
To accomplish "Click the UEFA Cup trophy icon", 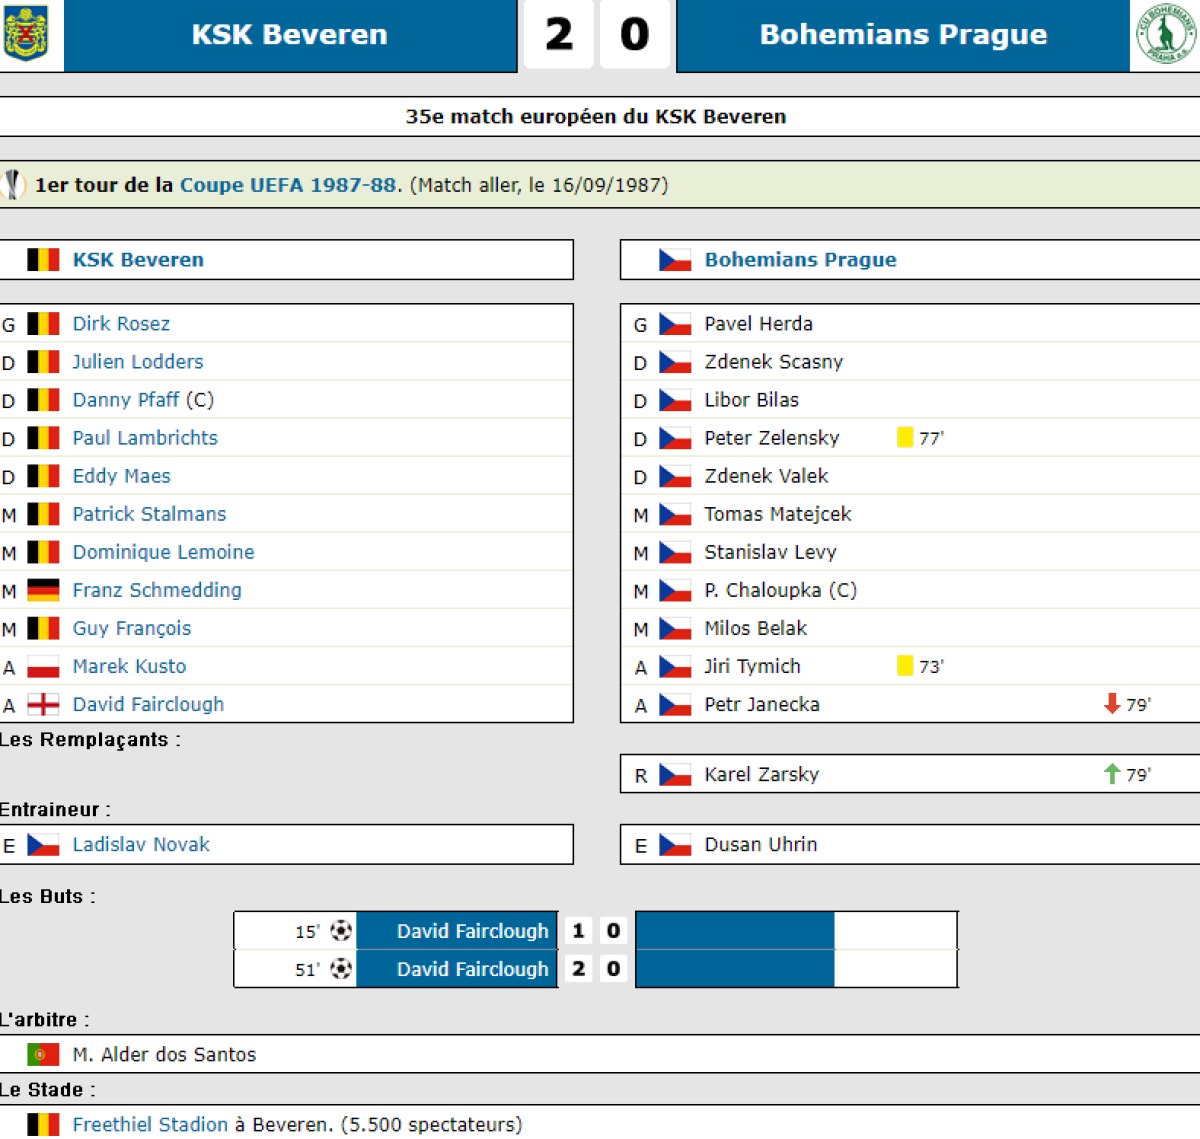I will click(x=12, y=185).
